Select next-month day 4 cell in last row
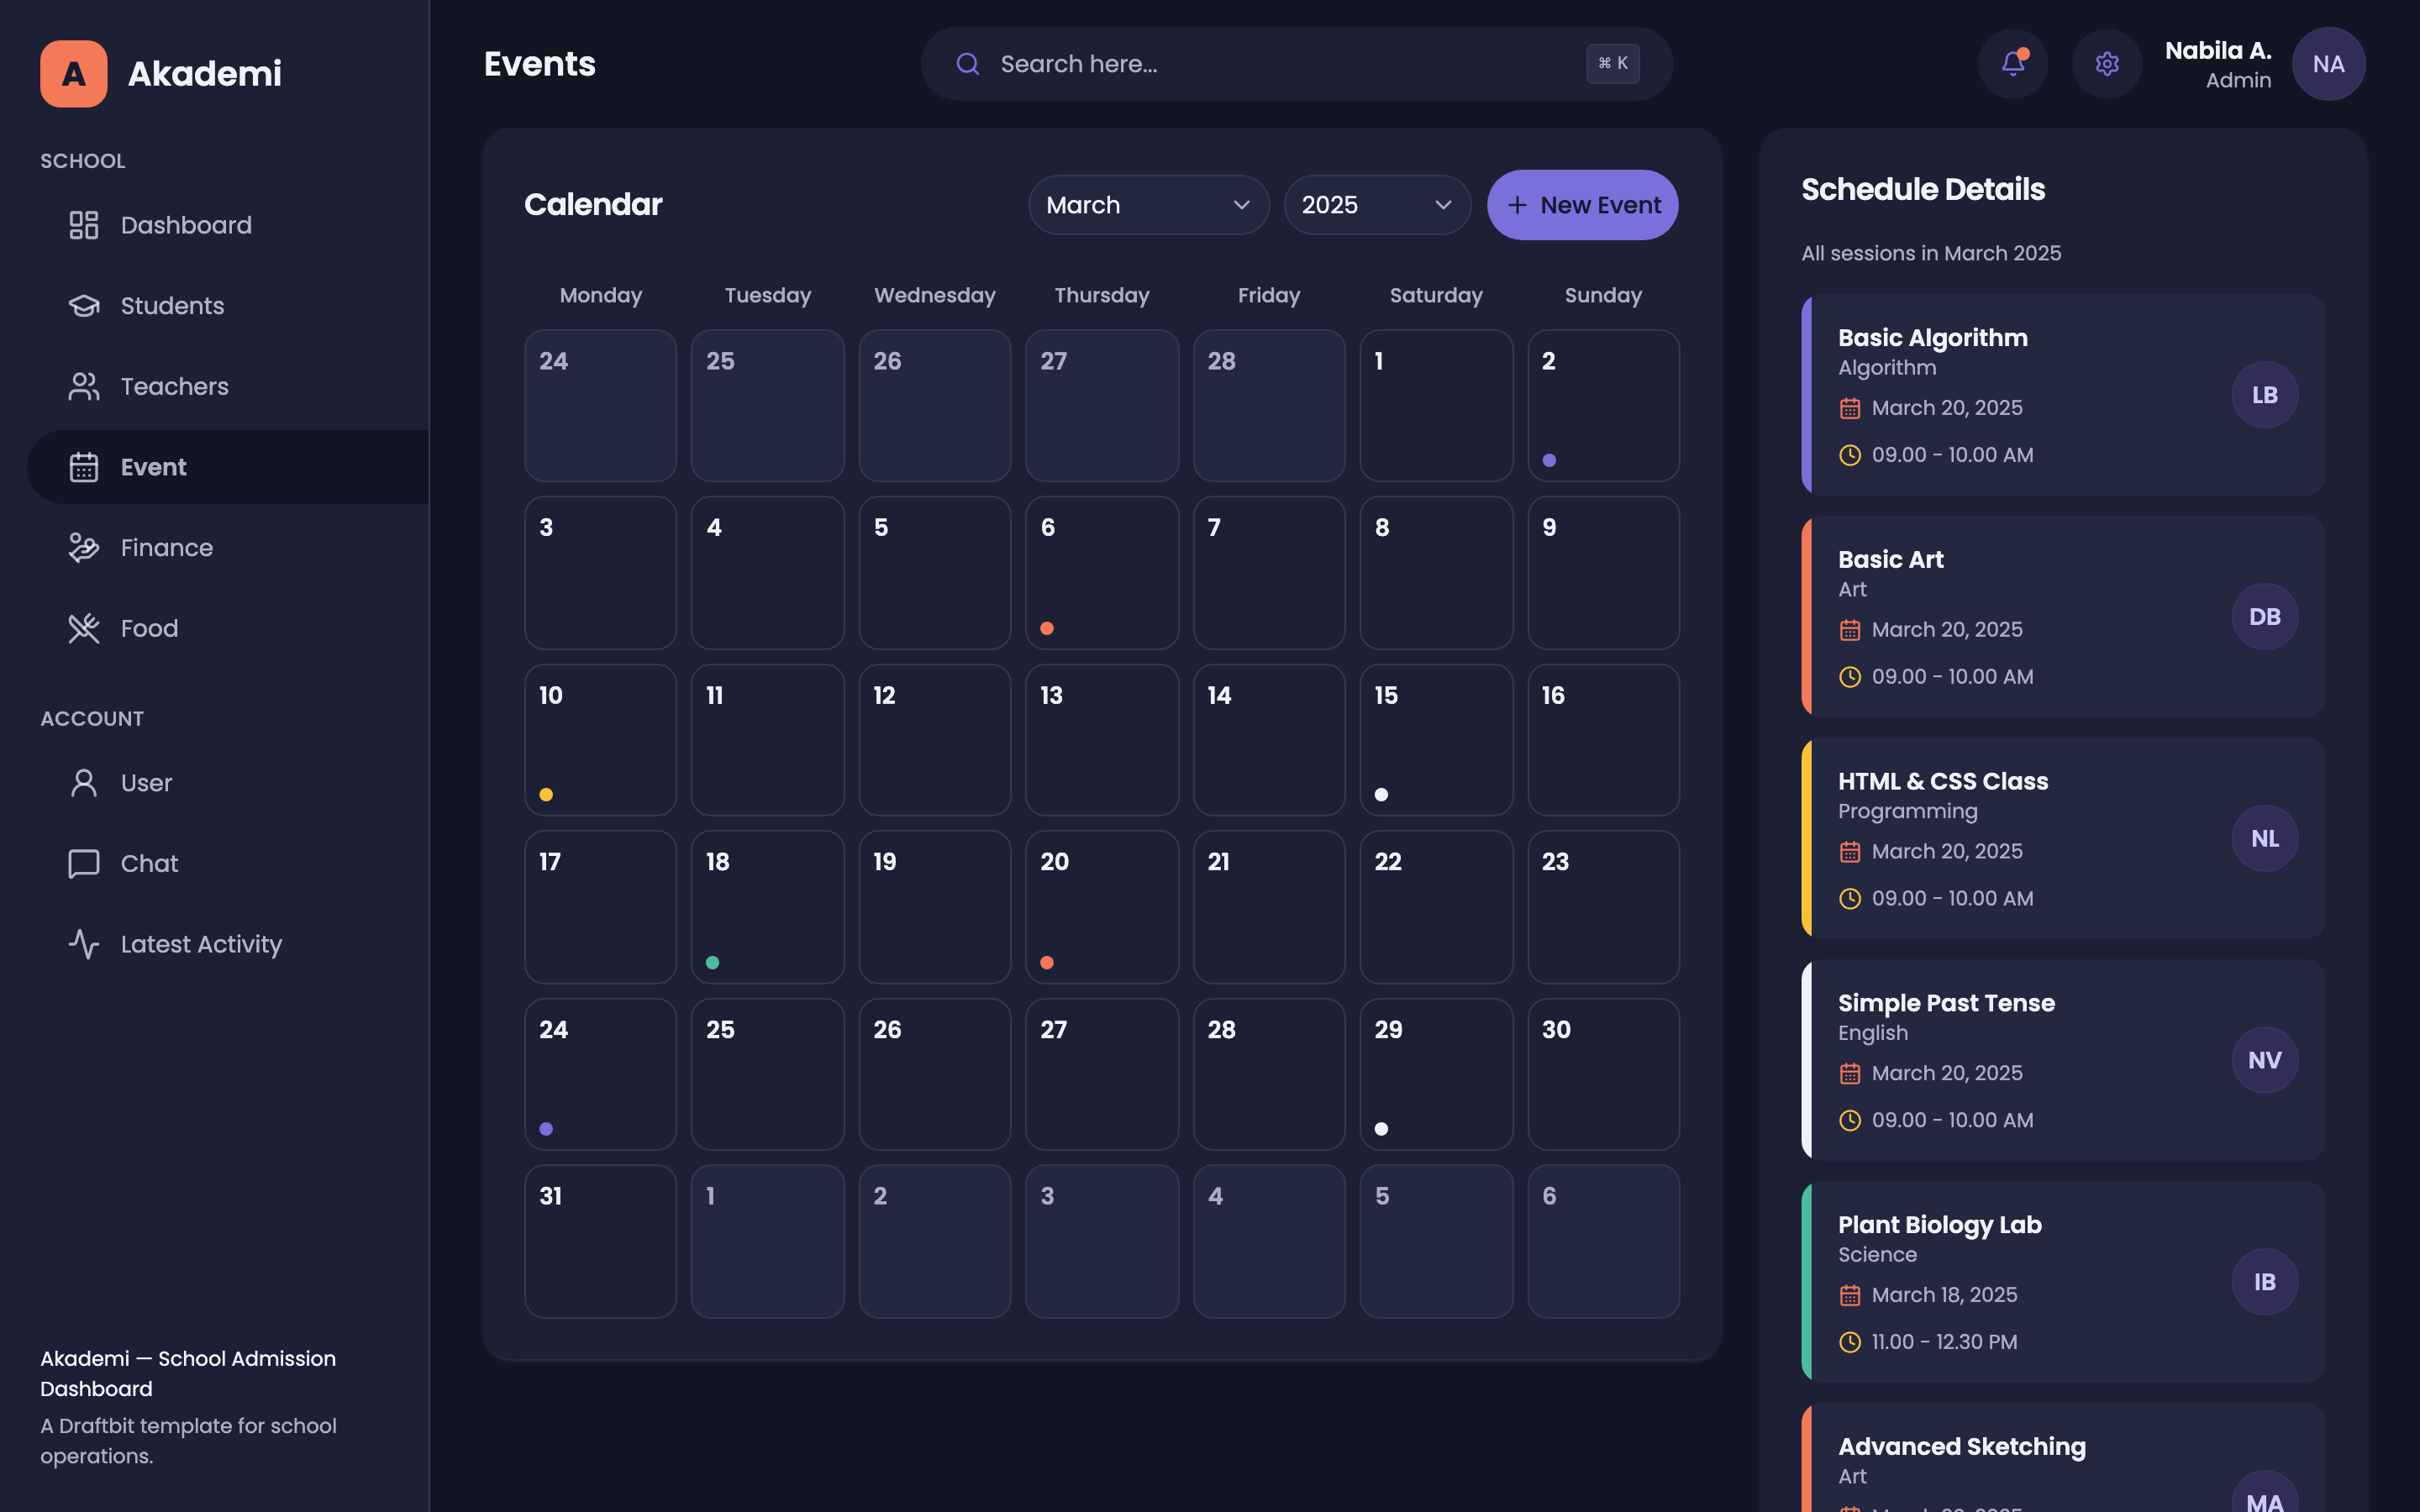The height and width of the screenshot is (1512, 2420). [x=1268, y=1241]
